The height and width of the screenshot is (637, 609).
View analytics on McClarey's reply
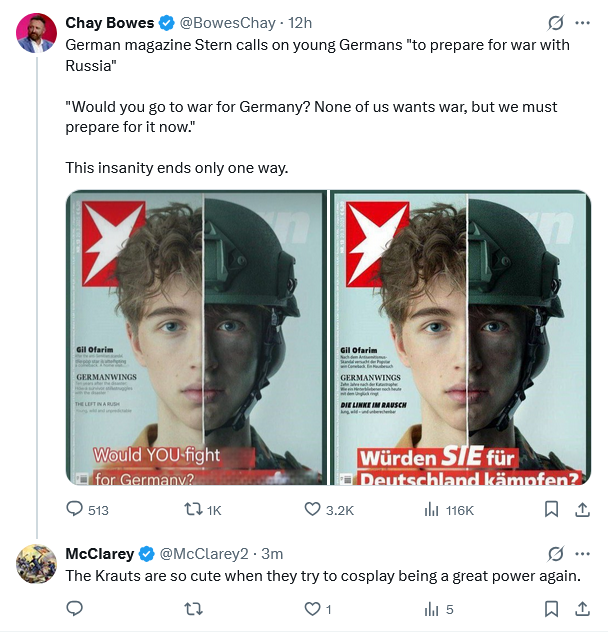pos(432,608)
